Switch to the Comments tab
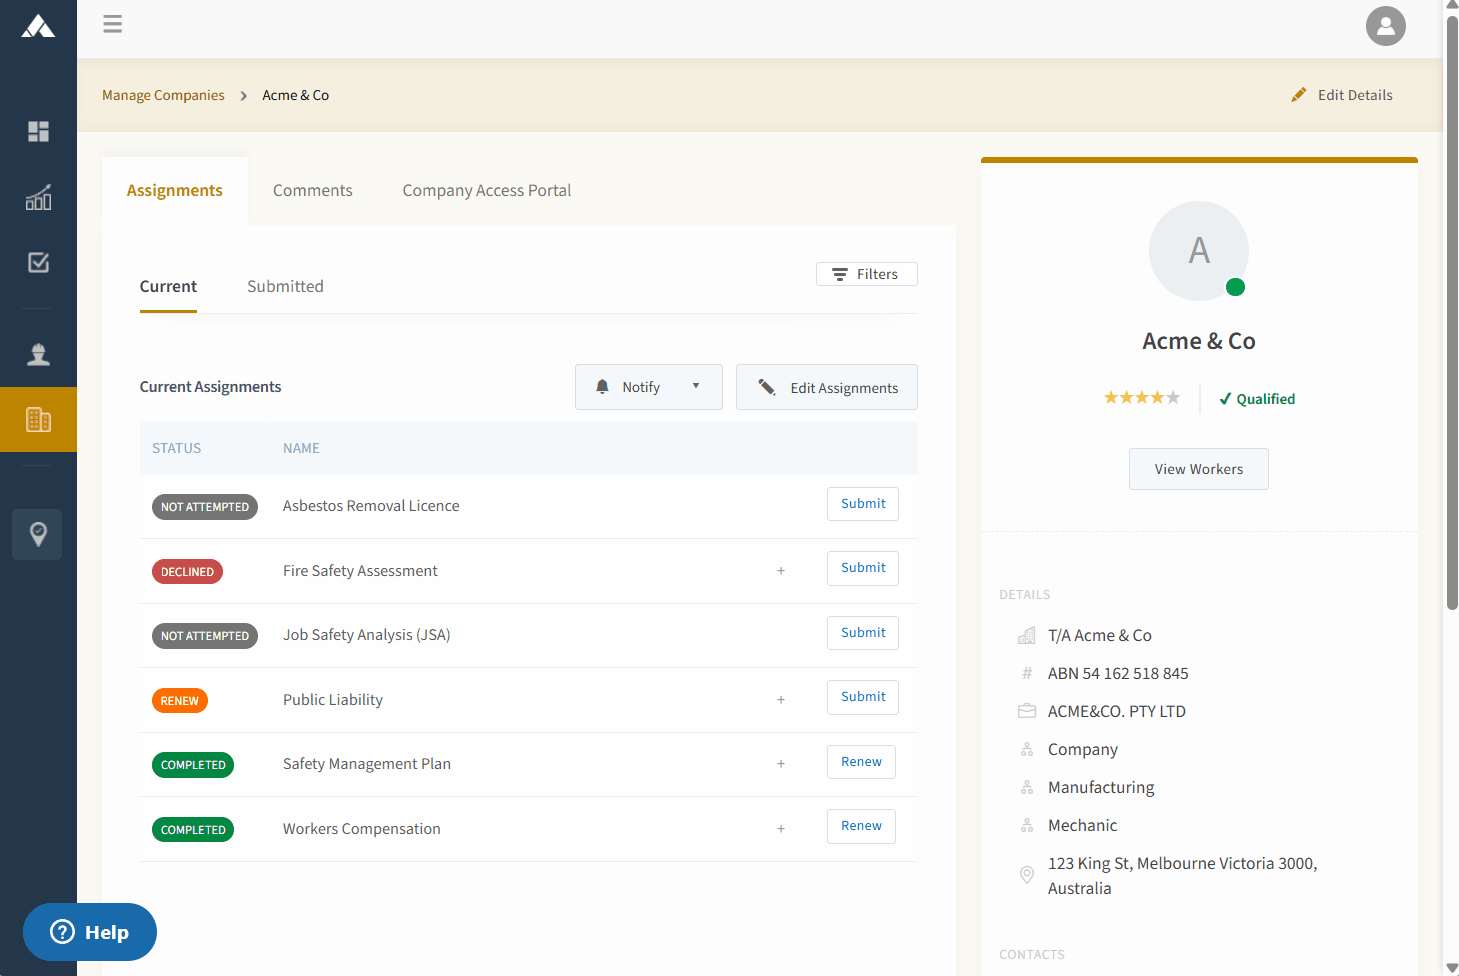1459x976 pixels. point(313,190)
